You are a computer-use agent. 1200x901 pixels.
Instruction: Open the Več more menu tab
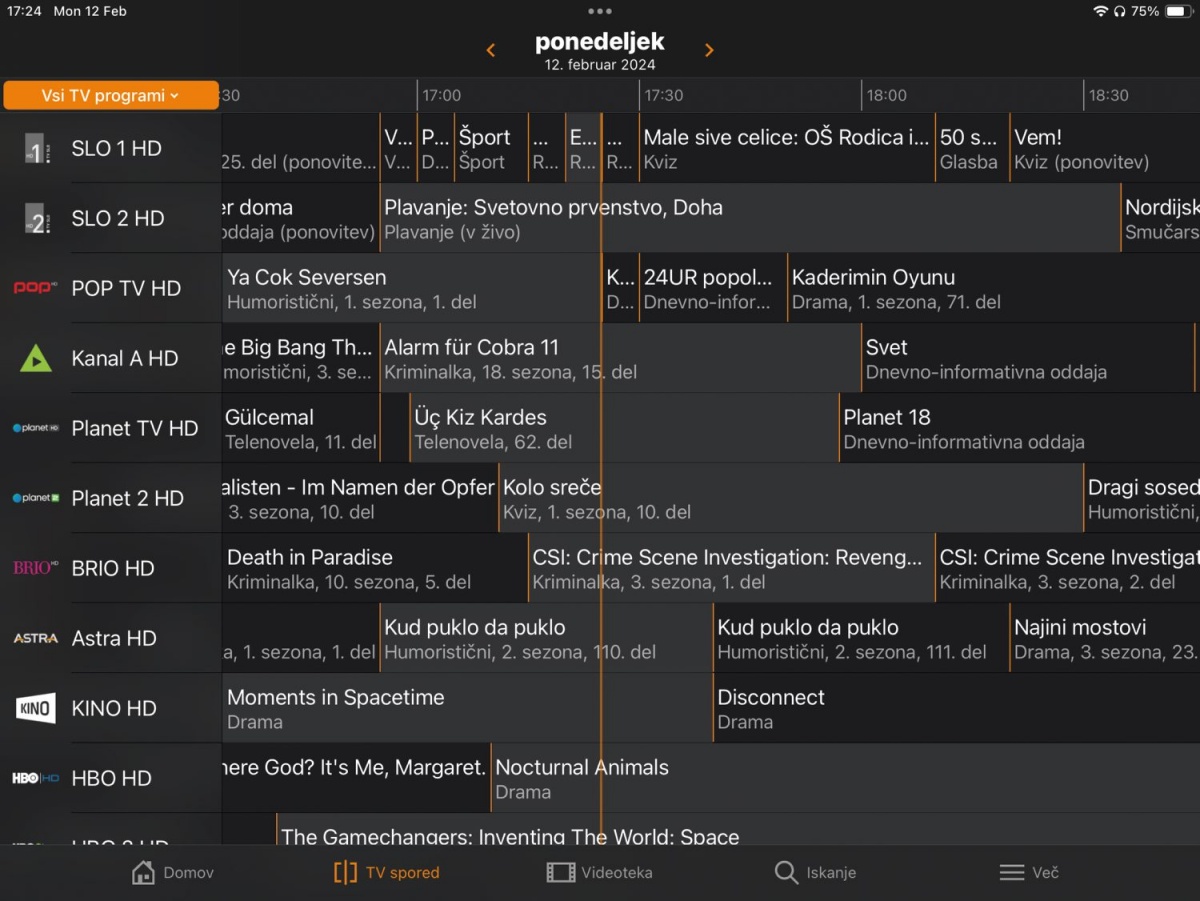coord(1029,872)
